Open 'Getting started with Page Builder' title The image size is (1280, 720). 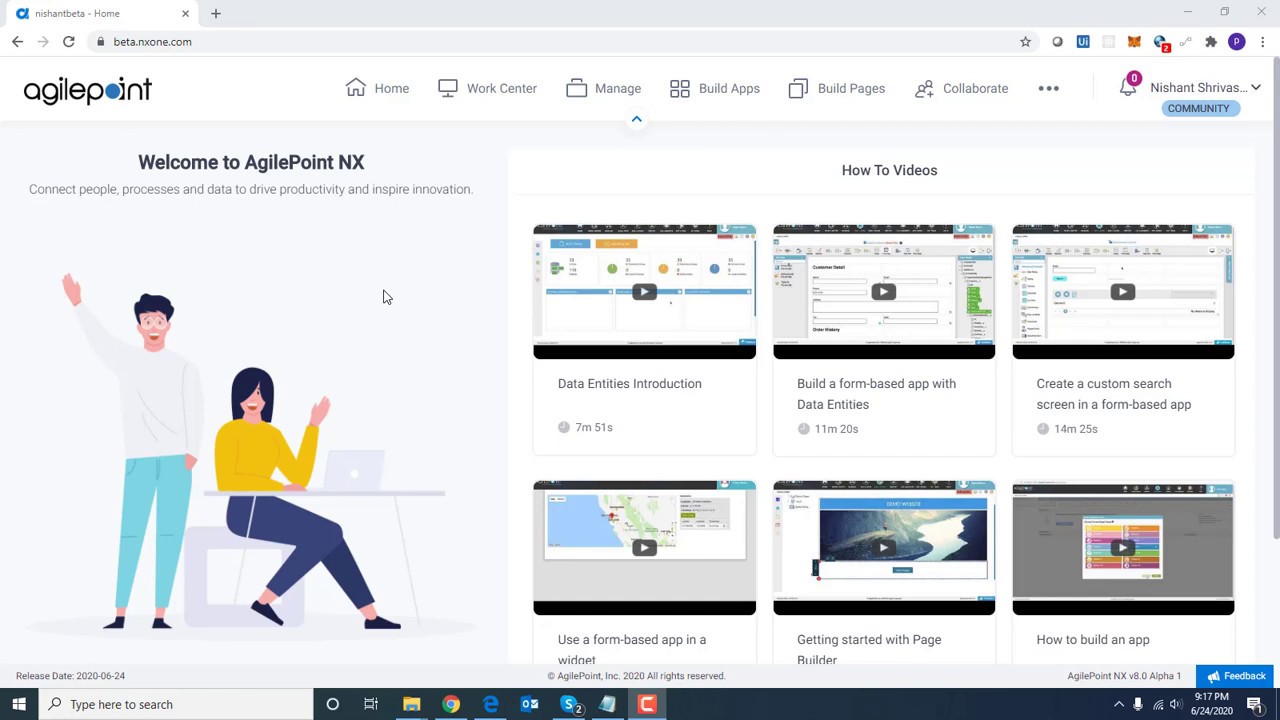(869, 649)
